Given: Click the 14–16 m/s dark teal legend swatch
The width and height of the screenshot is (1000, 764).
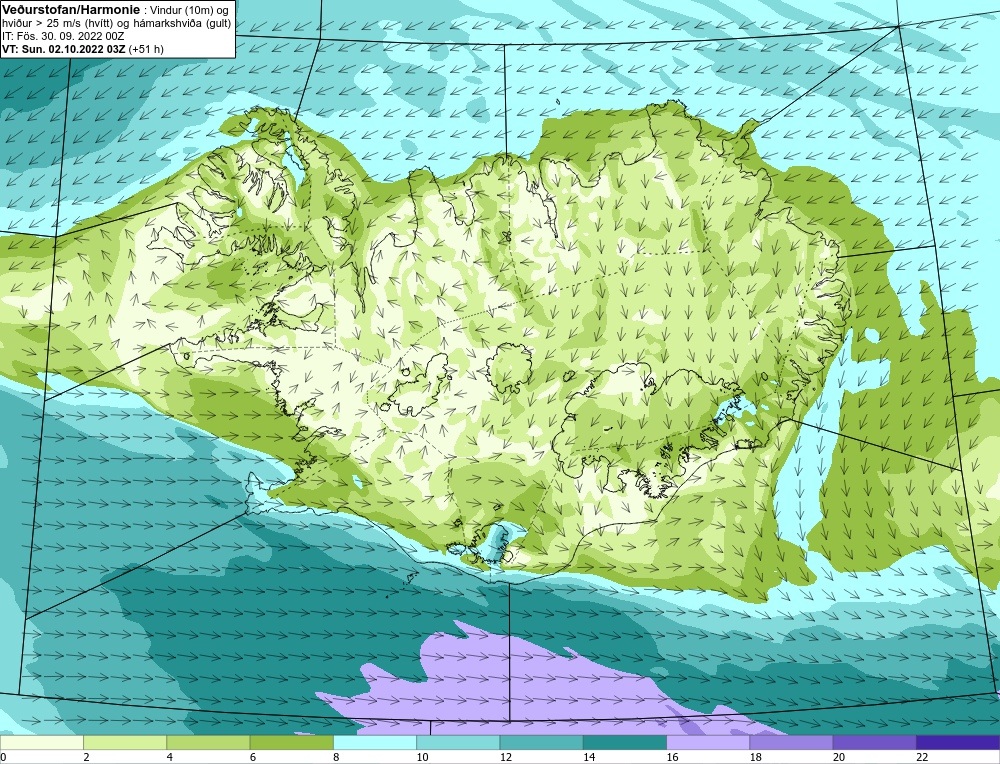Looking at the screenshot, I should (x=625, y=742).
